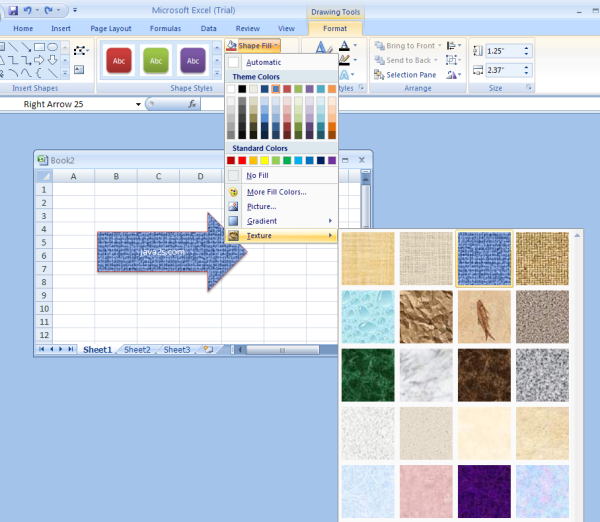Select No Fill option
Viewport: 600px width, 522px height.
(x=256, y=175)
